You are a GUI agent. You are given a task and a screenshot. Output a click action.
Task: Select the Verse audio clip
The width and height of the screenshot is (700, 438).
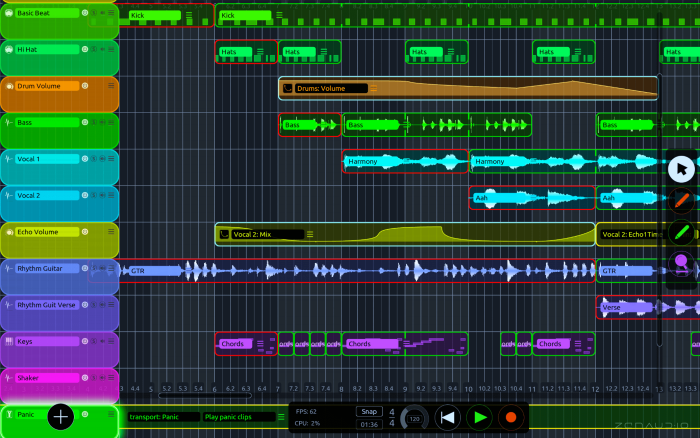tap(648, 308)
